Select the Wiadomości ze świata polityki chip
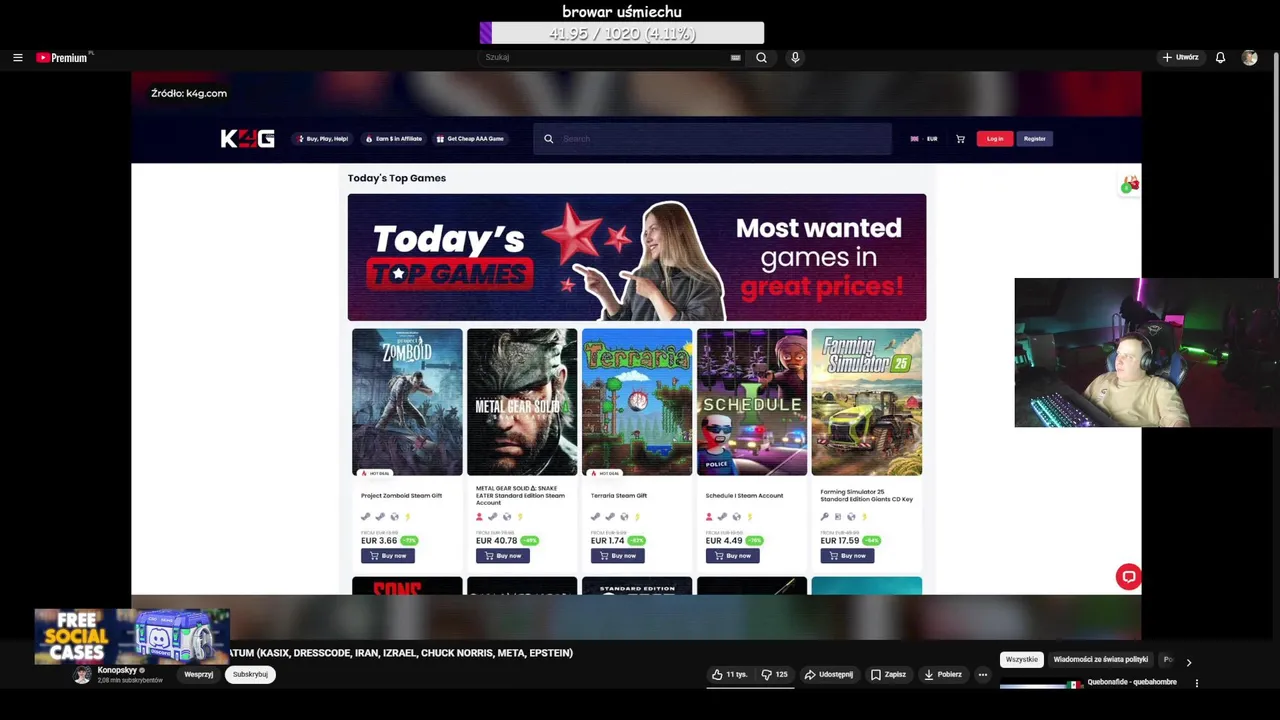 click(1100, 660)
